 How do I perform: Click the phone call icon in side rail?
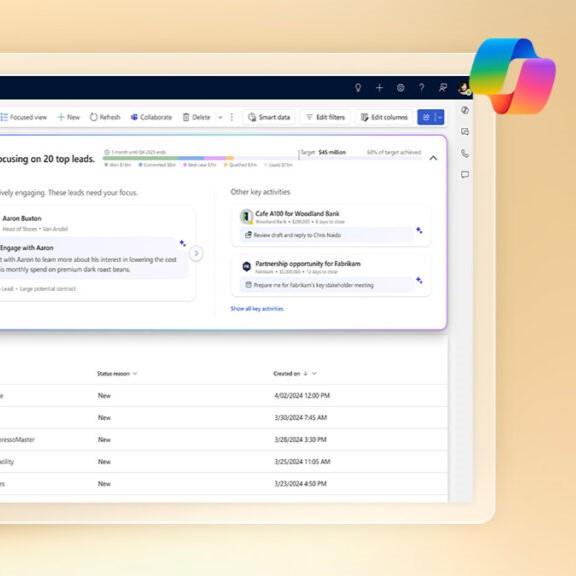465,153
